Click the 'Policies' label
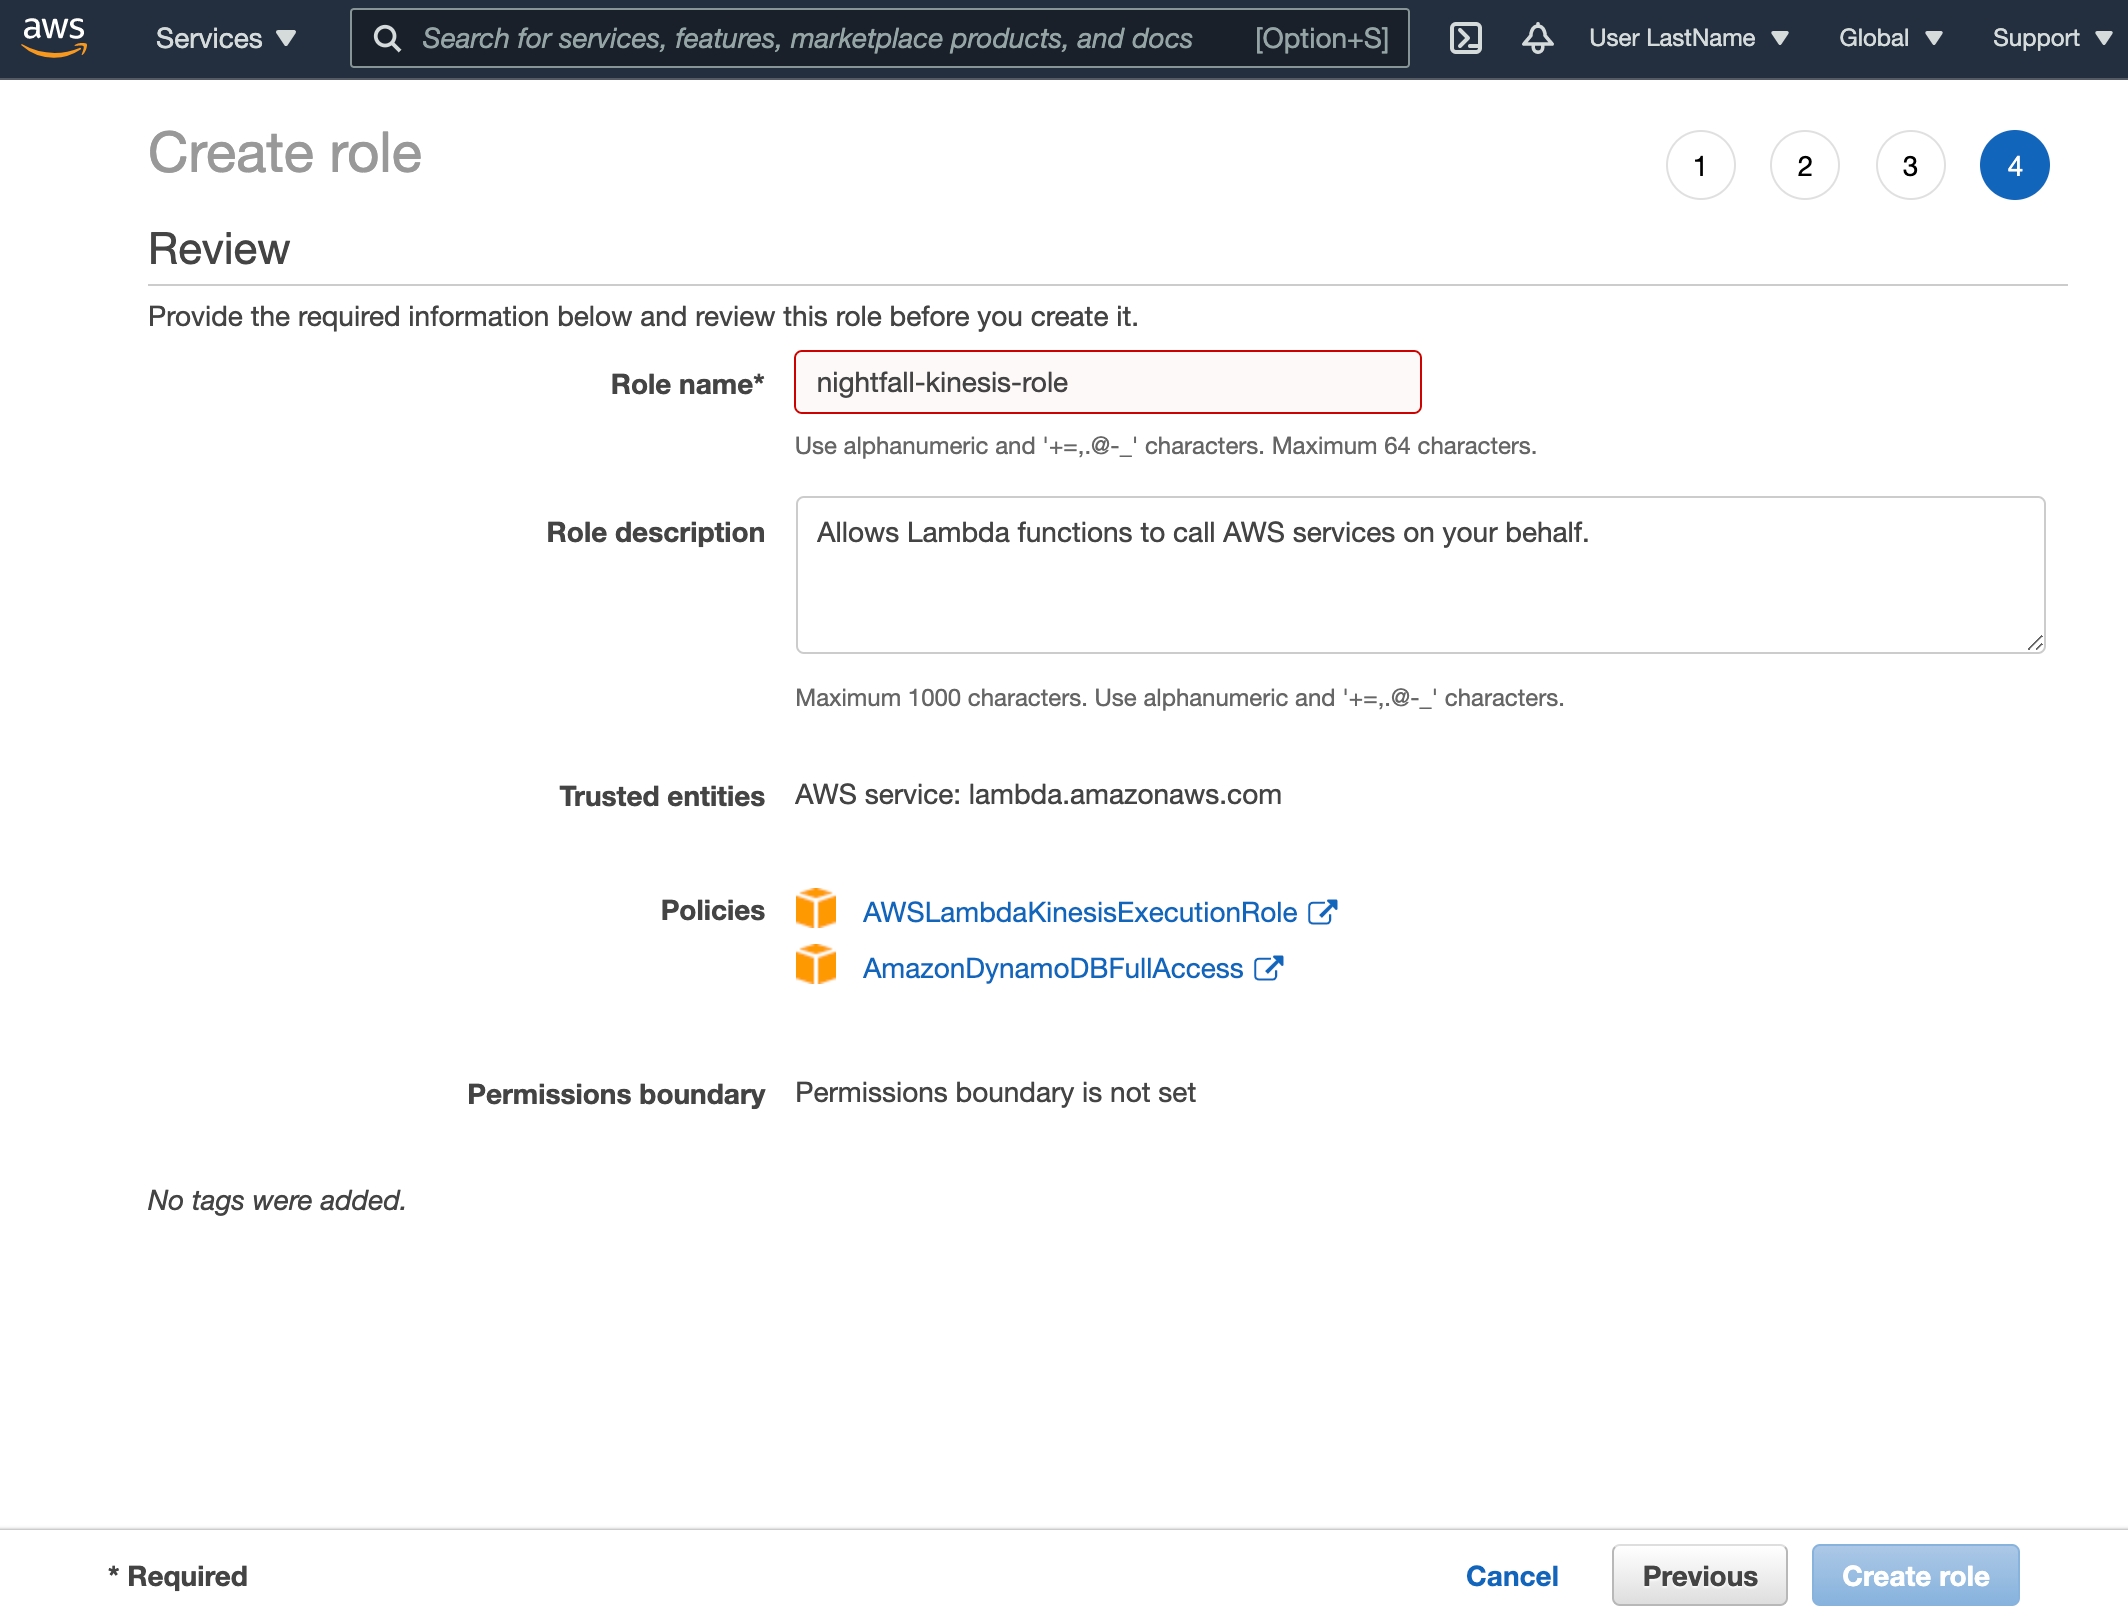 tap(713, 910)
